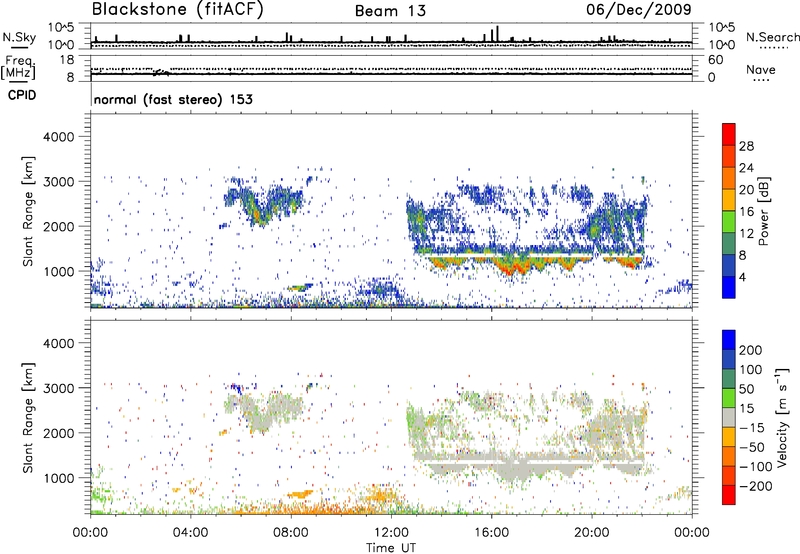This screenshot has width=800, height=554.
Task: Click the tallest noise spike near 16:00
Action: coord(497,34)
